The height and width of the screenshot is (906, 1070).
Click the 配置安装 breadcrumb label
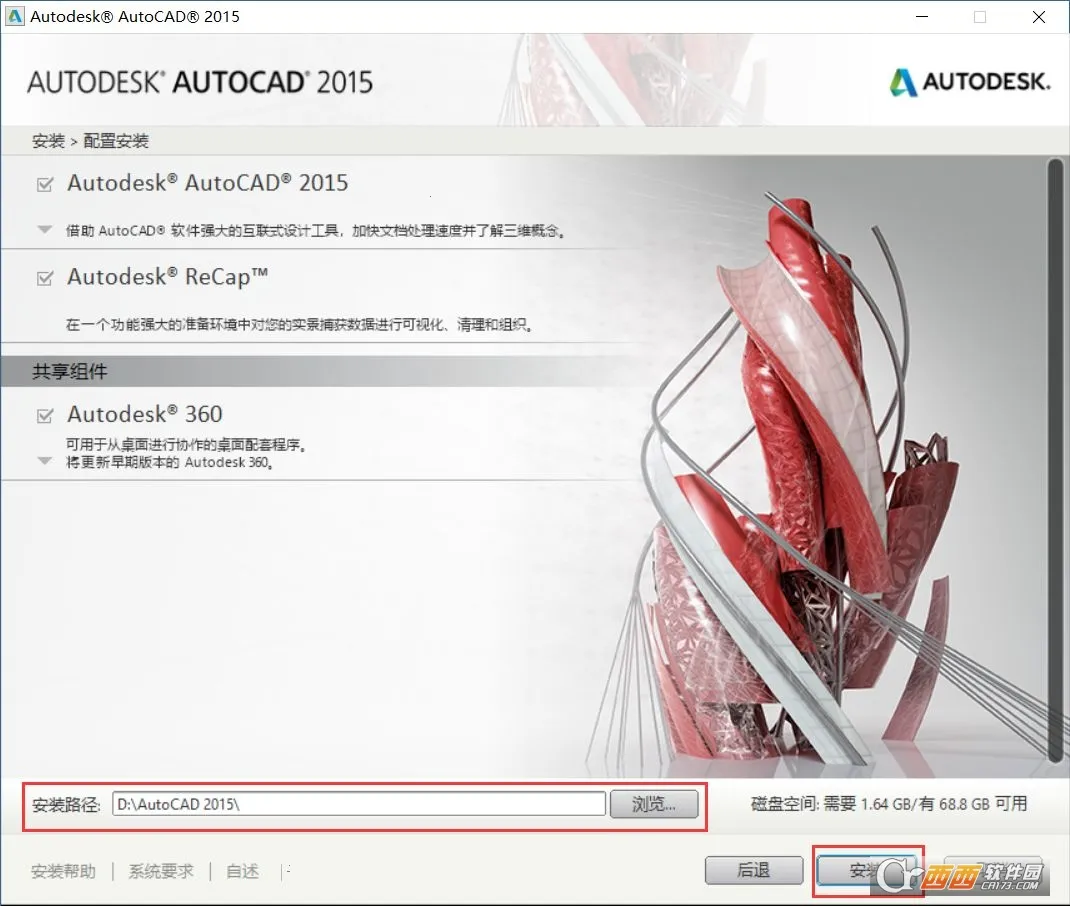coord(88,141)
